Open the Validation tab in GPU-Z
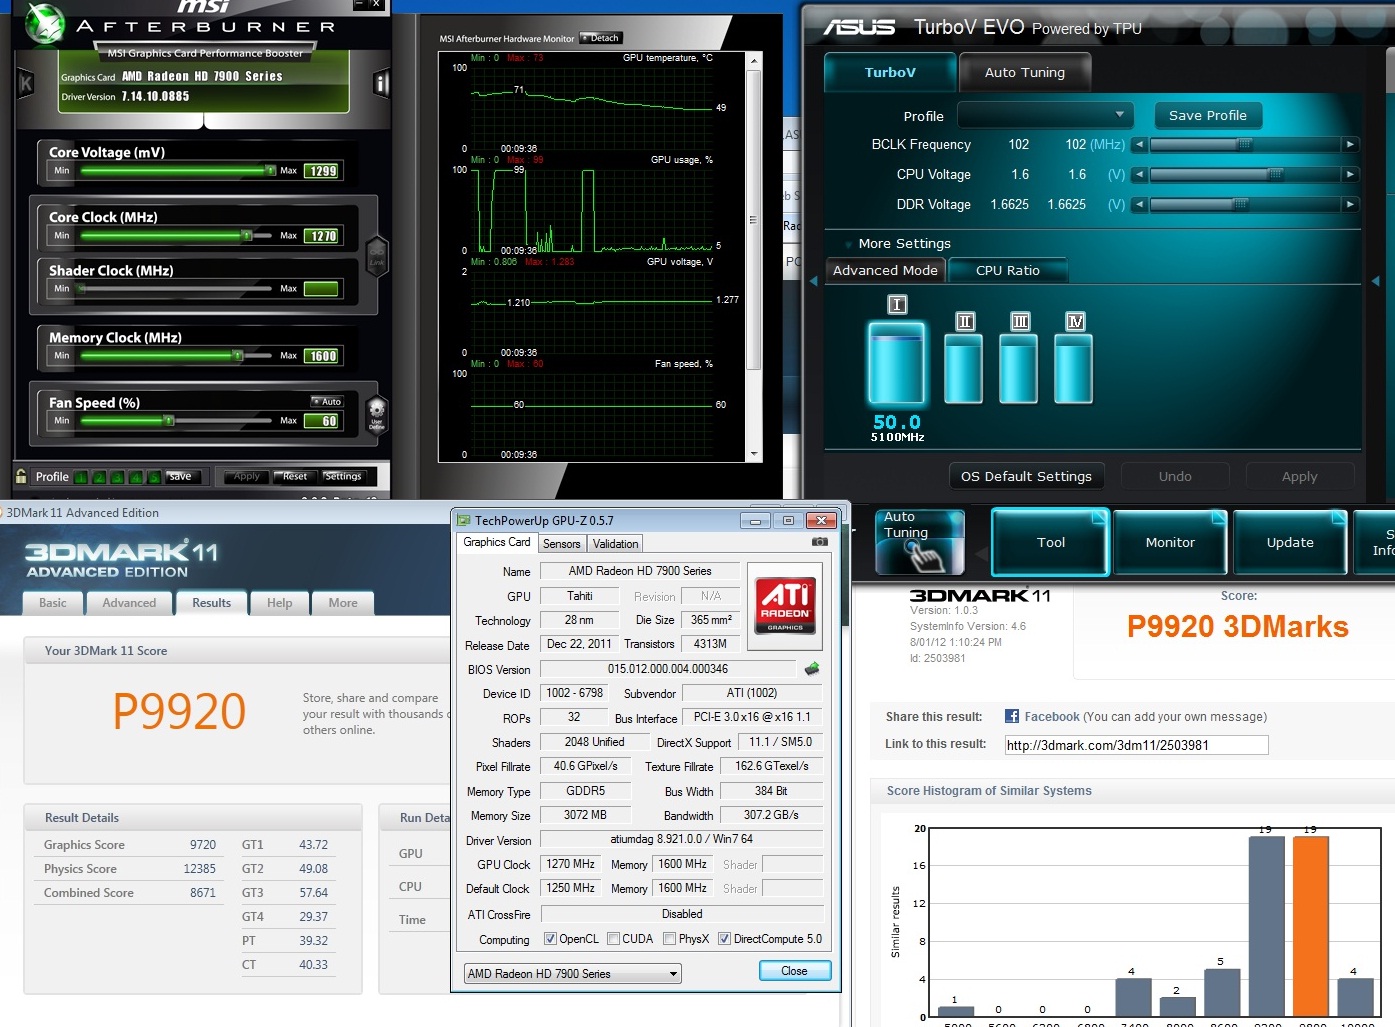This screenshot has width=1395, height=1027. pyautogui.click(x=615, y=544)
